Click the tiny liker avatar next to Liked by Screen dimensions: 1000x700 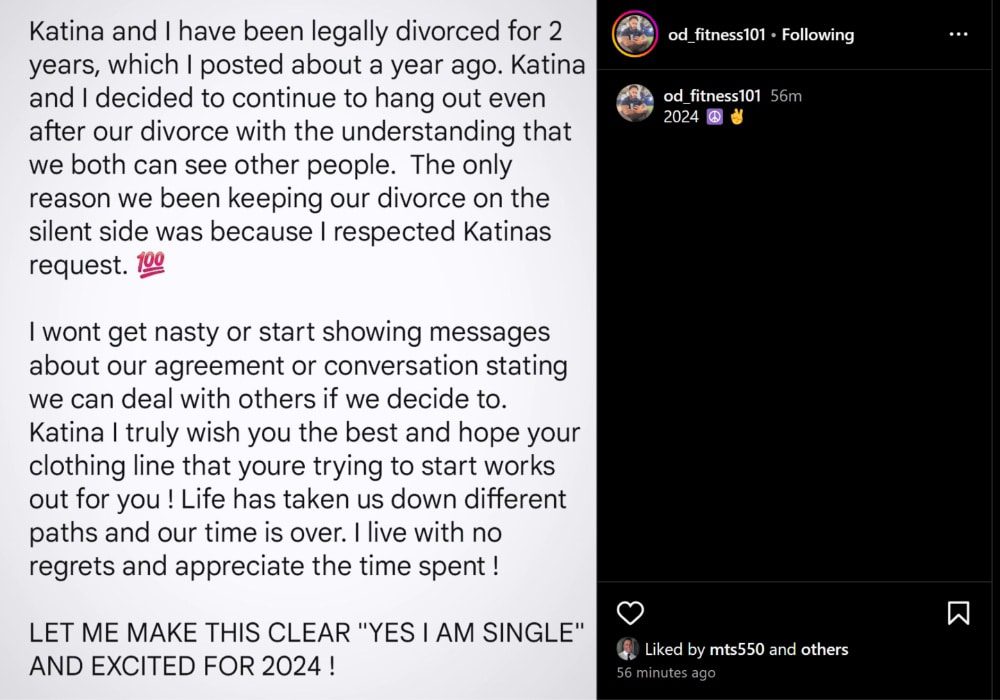pyautogui.click(x=630, y=649)
